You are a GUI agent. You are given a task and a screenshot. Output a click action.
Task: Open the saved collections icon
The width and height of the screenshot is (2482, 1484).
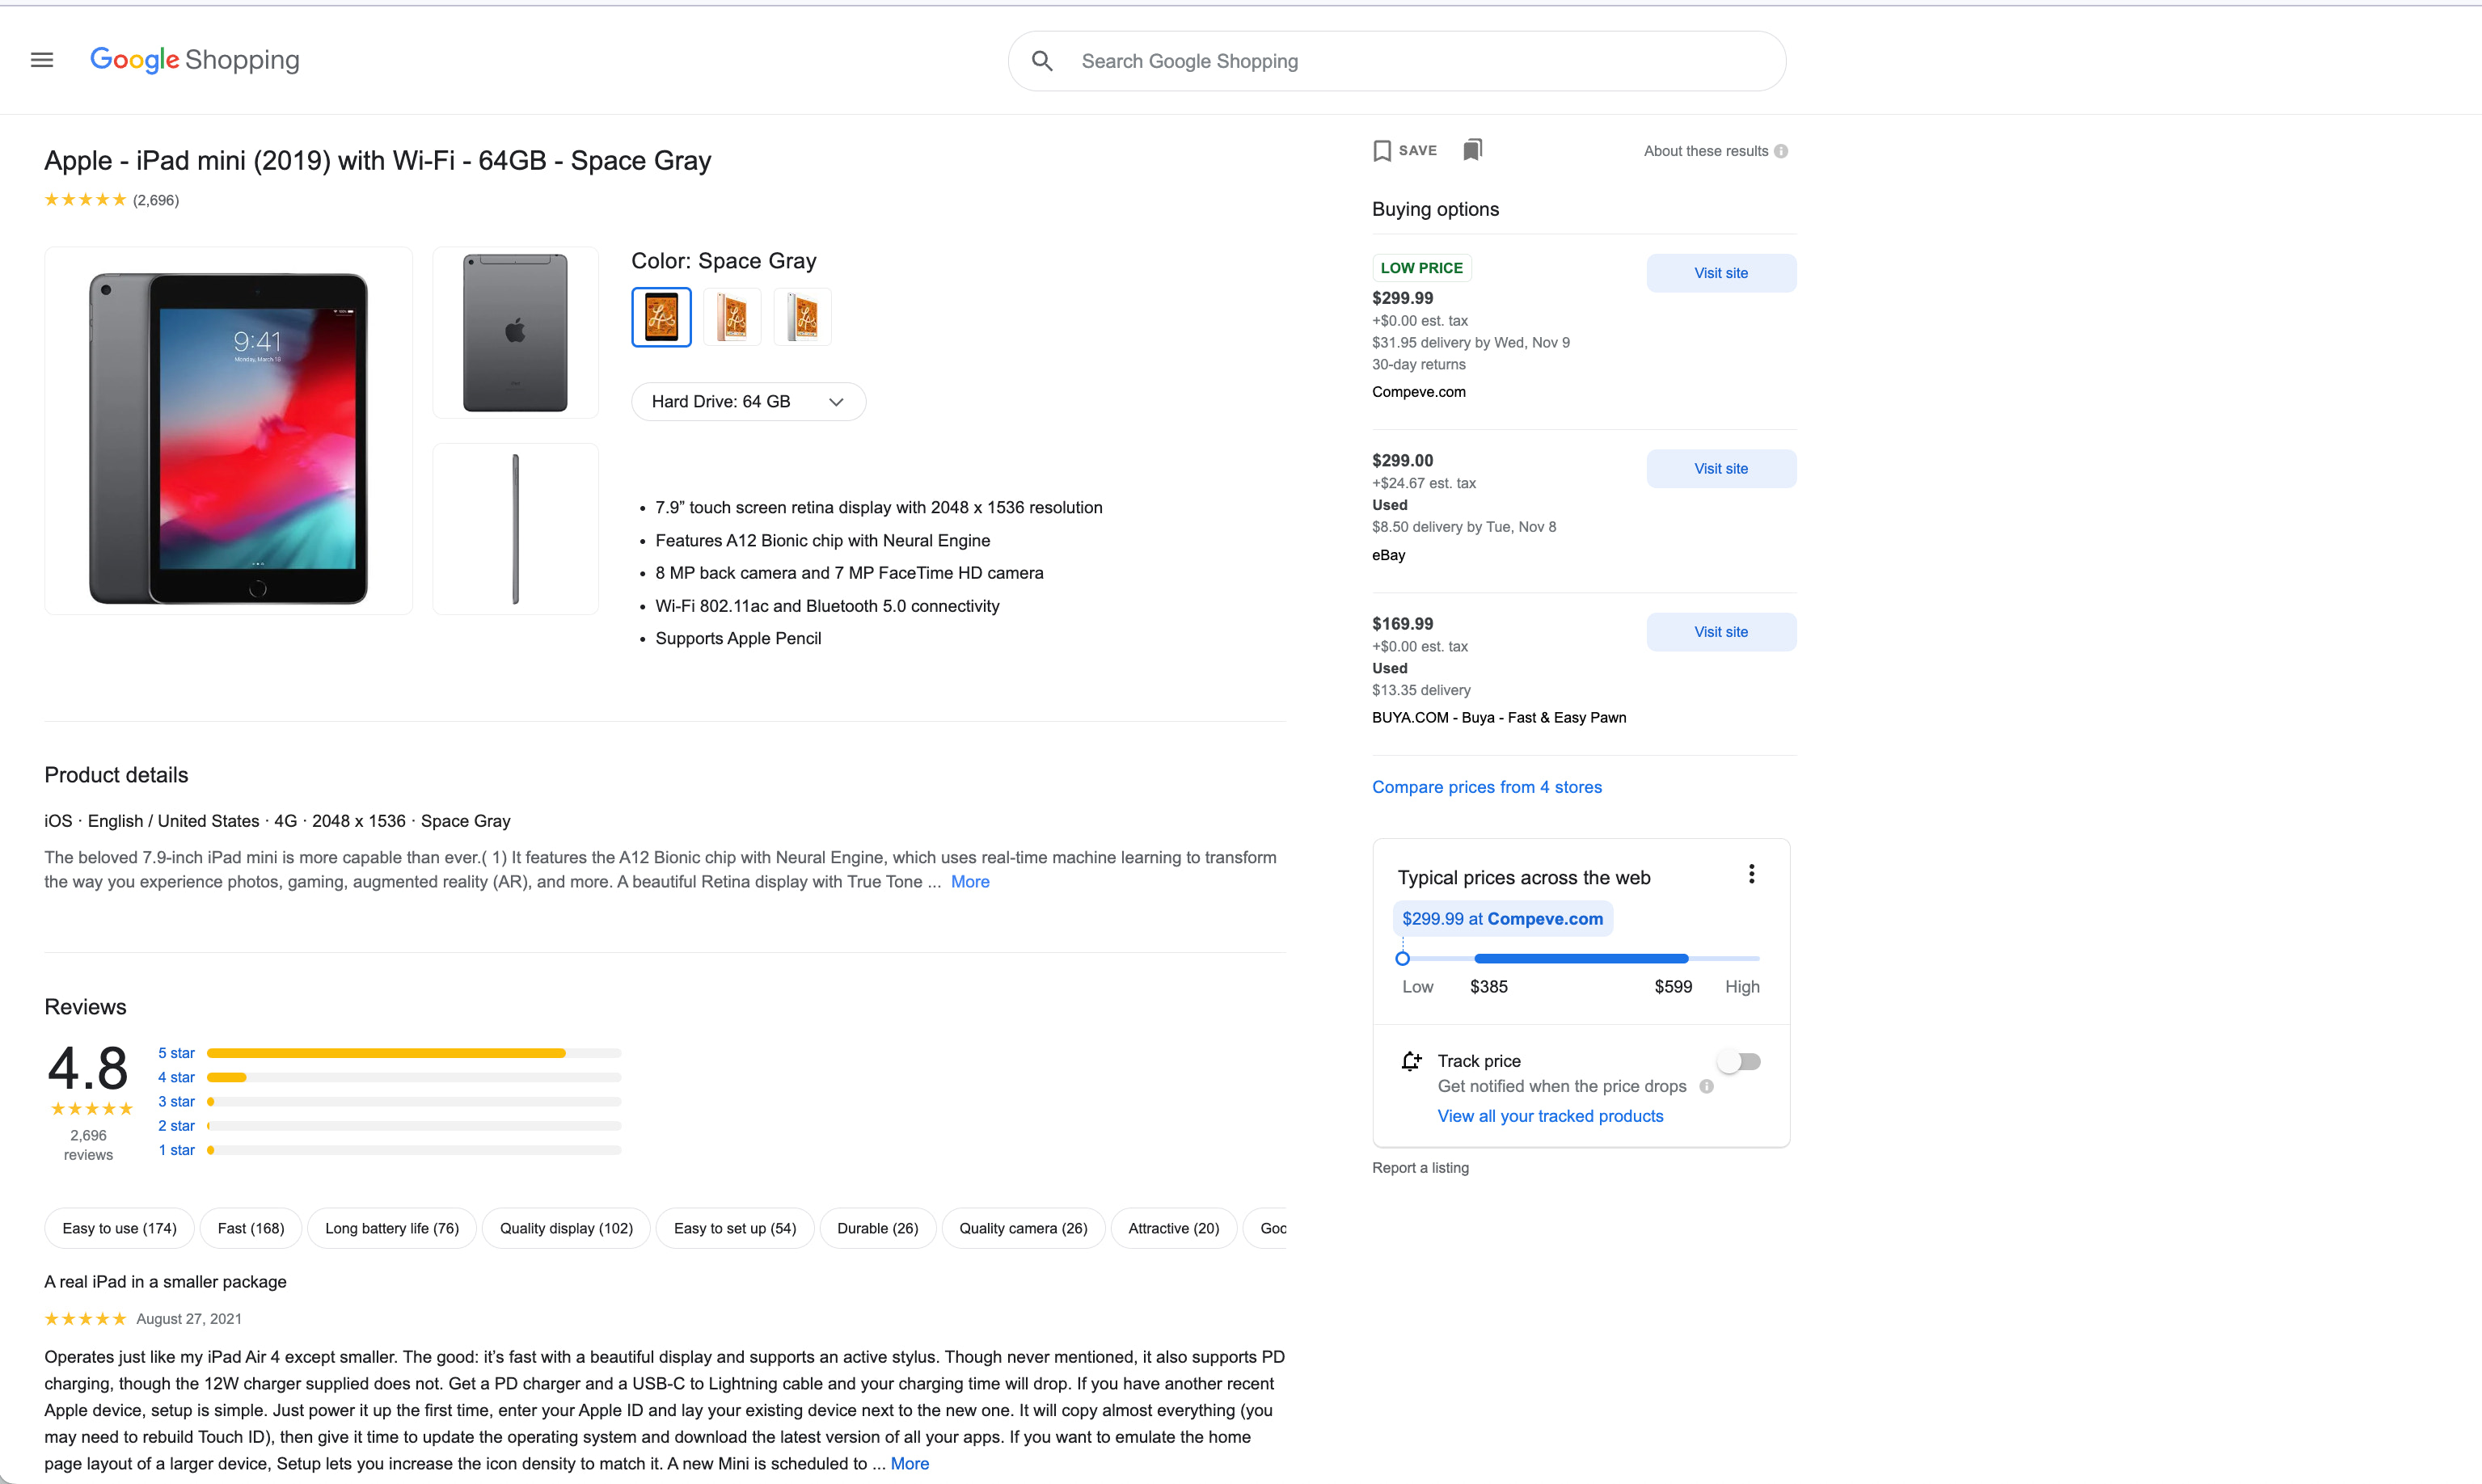[1472, 150]
